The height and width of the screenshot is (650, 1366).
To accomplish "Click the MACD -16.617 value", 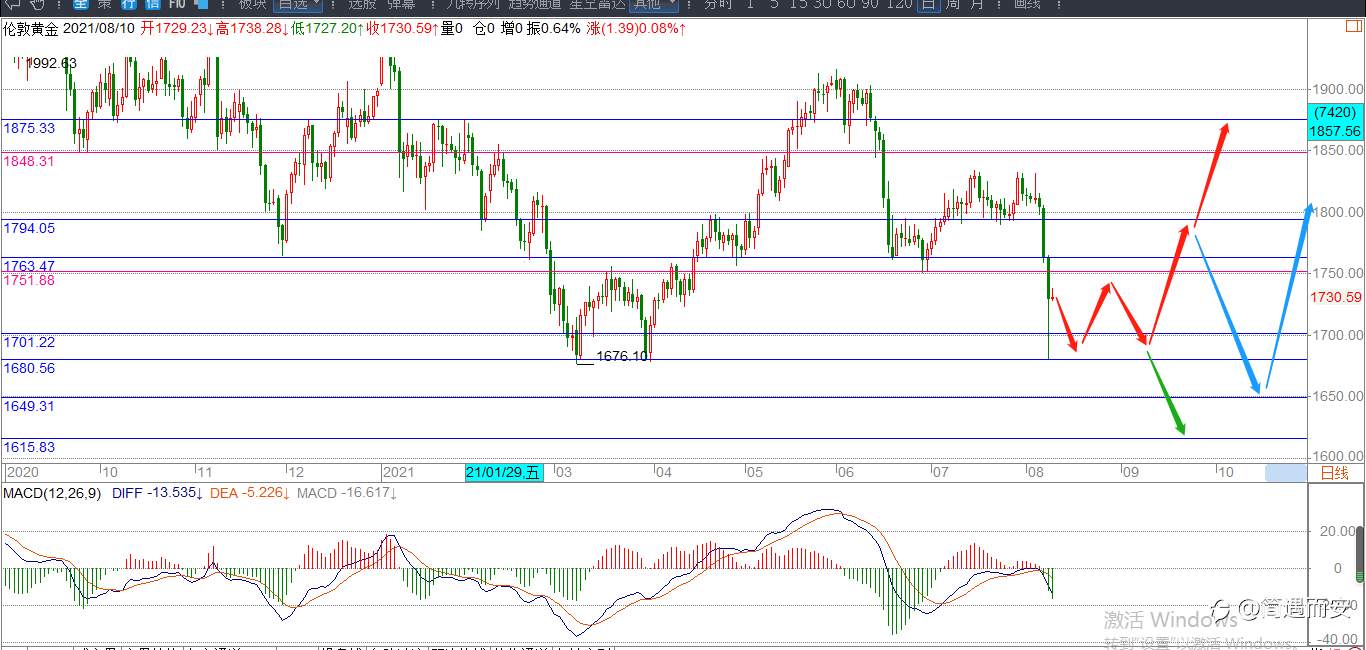I will tap(347, 493).
